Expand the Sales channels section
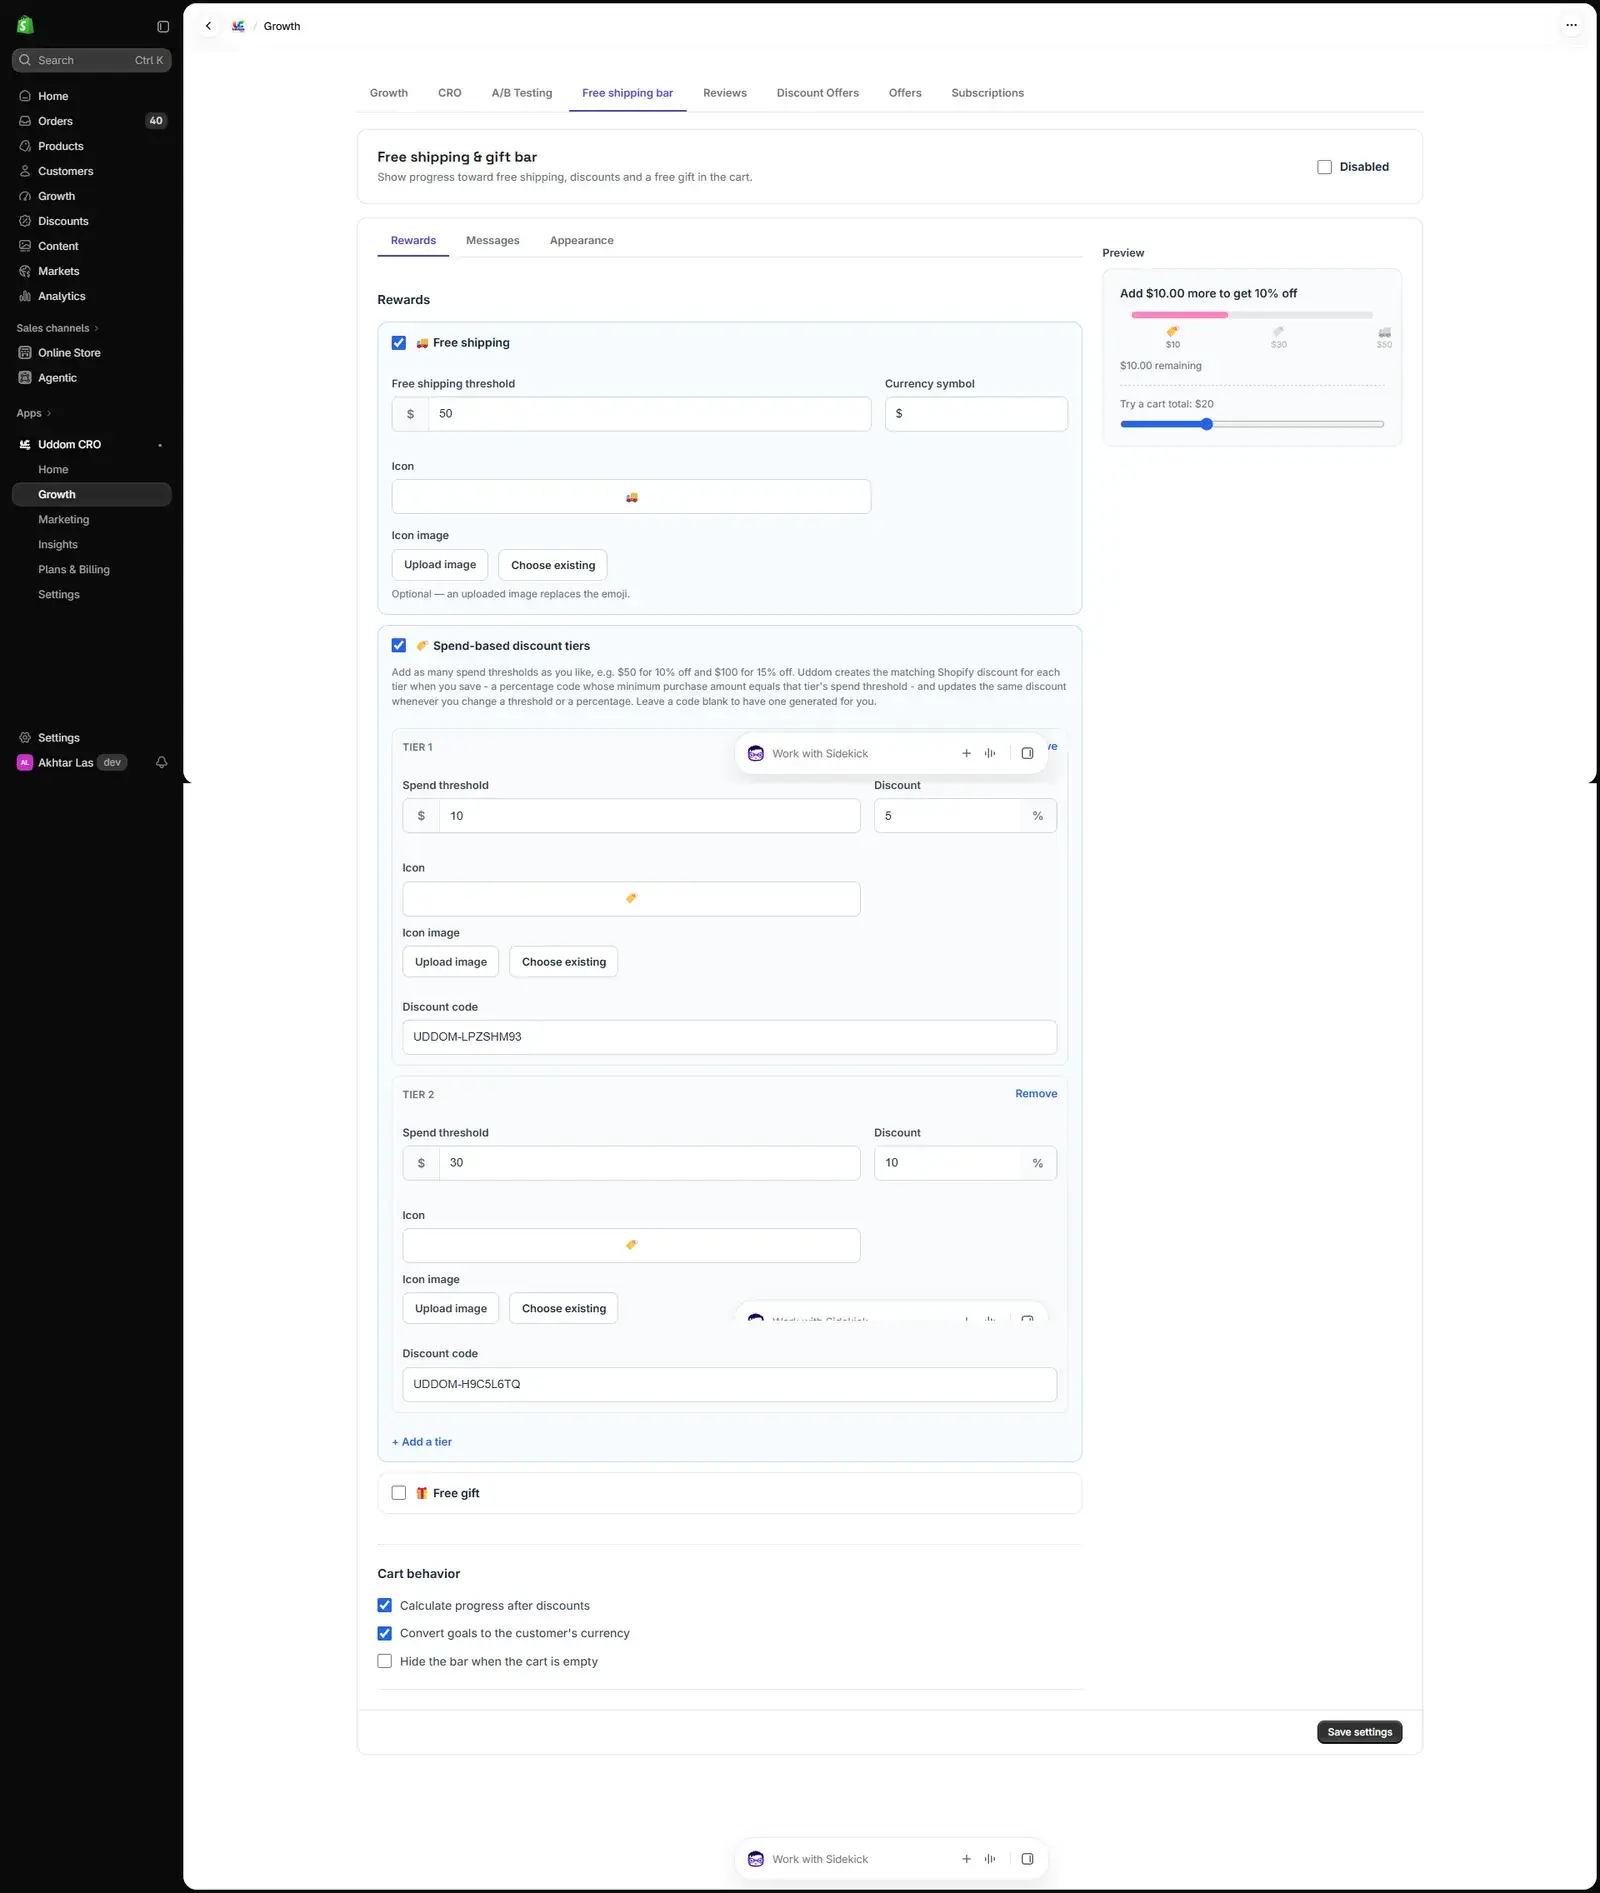Screen dimensions: 1600x1893 (x=57, y=328)
